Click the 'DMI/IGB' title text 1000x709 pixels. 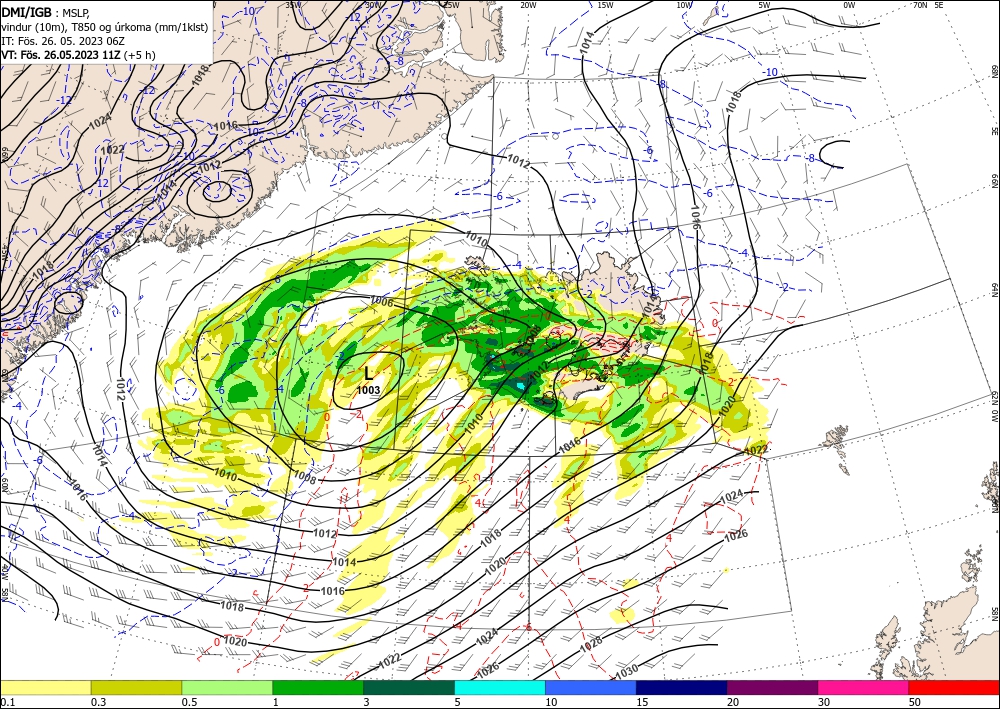[x=26, y=11]
